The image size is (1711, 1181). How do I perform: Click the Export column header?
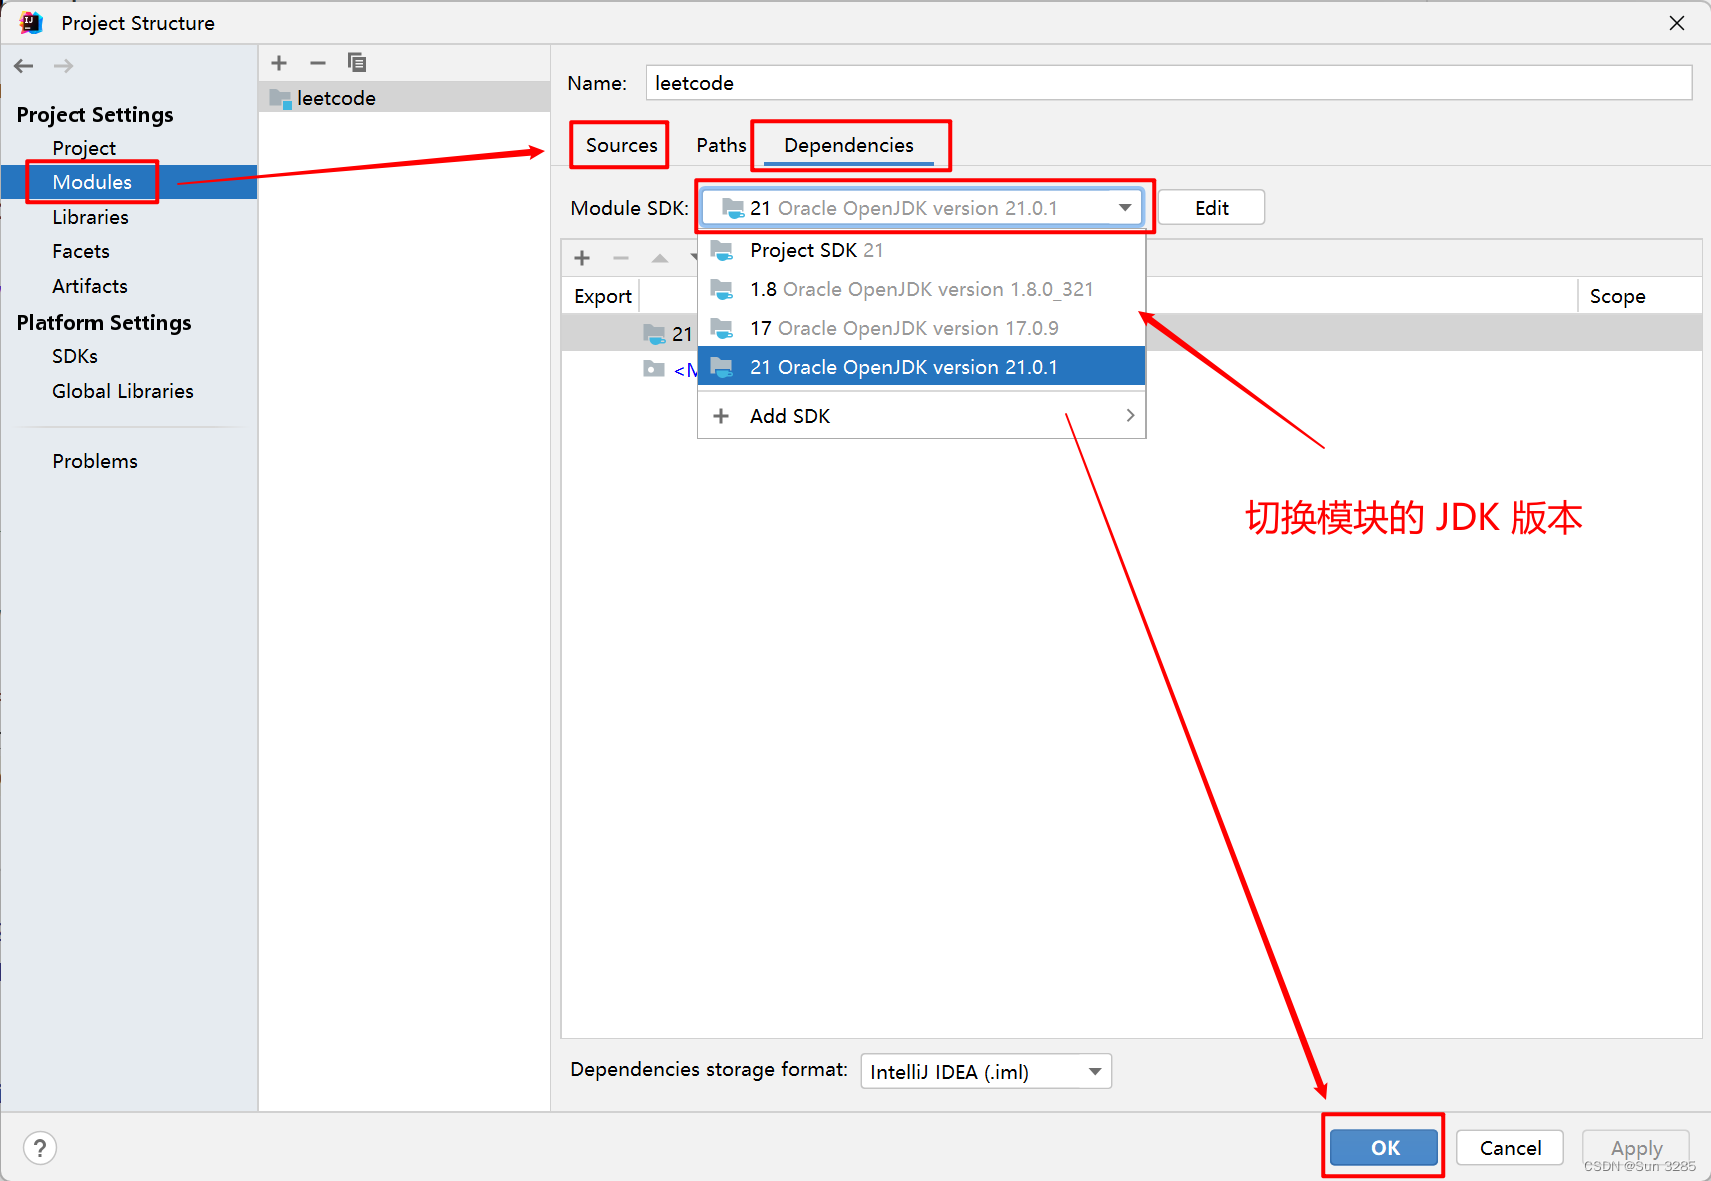click(x=603, y=296)
